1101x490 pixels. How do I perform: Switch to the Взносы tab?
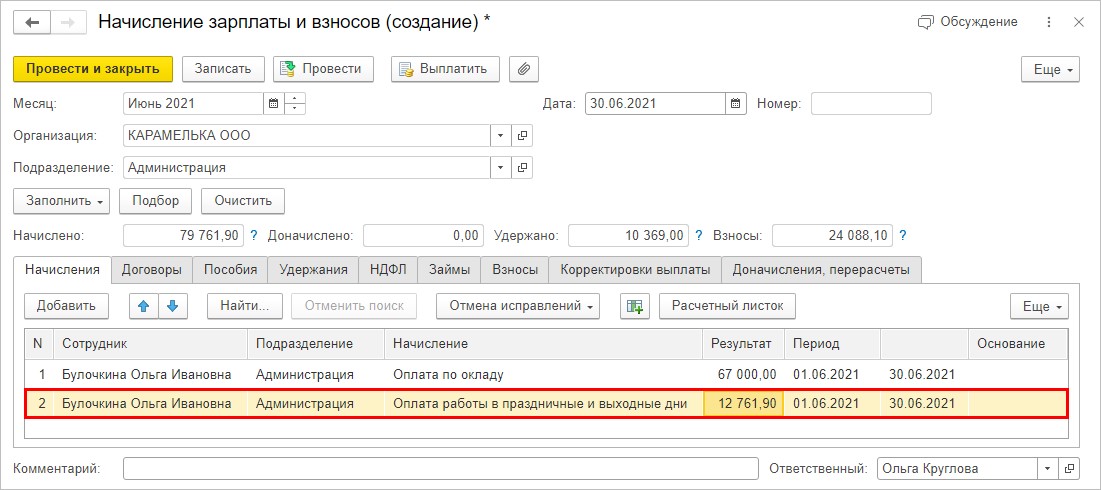(515, 270)
